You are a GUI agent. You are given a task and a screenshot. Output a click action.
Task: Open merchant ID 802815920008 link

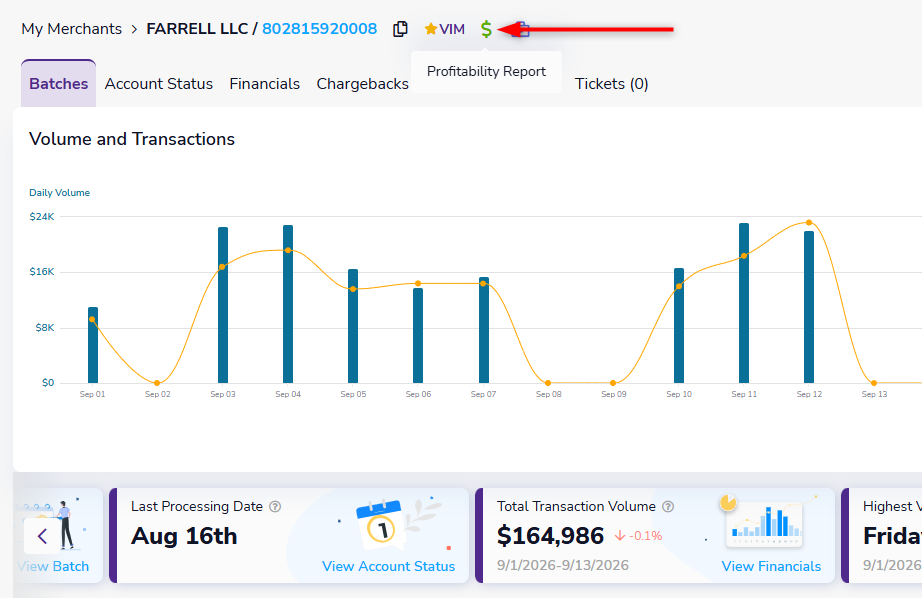click(319, 29)
